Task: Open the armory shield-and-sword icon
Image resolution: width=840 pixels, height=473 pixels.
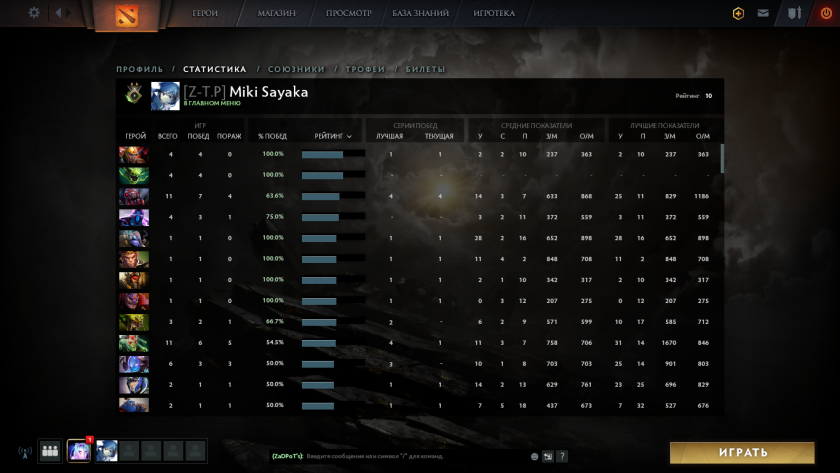Action: [x=794, y=13]
